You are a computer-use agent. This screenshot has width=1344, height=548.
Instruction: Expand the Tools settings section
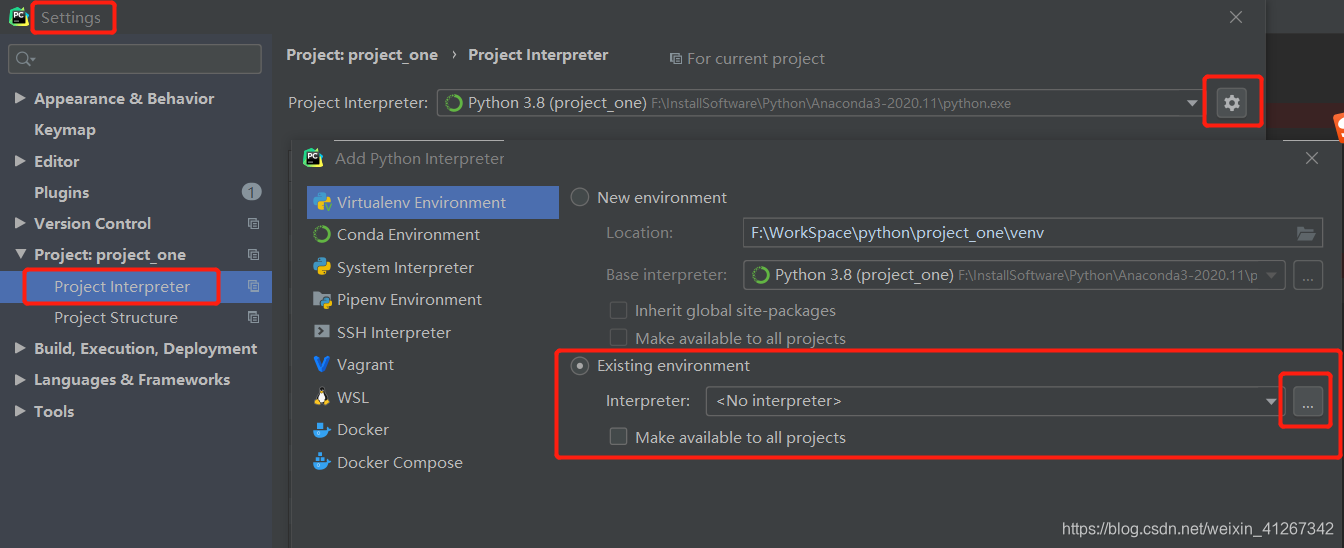click(20, 411)
